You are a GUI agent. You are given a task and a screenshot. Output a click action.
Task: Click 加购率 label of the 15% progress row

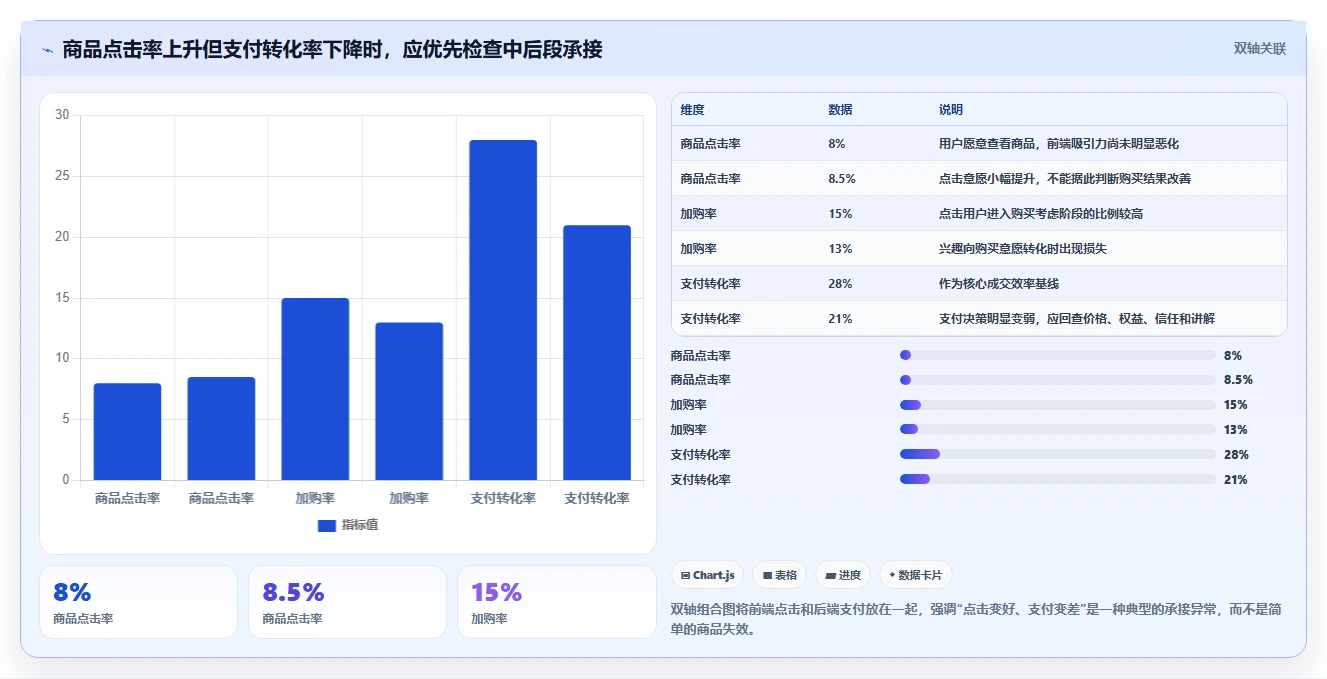(x=689, y=405)
